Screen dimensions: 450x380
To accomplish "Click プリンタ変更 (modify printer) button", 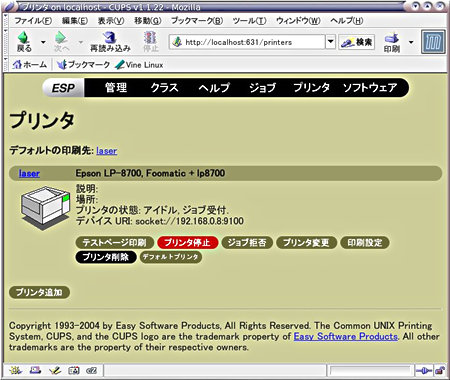I will pos(306,242).
